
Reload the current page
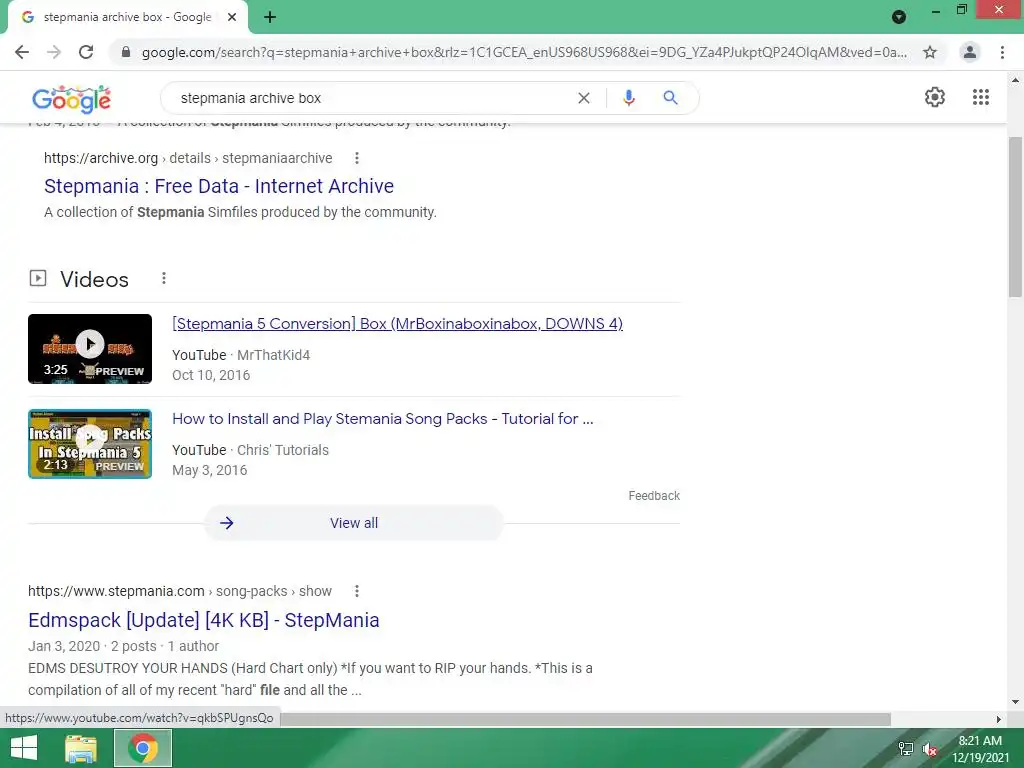86,52
